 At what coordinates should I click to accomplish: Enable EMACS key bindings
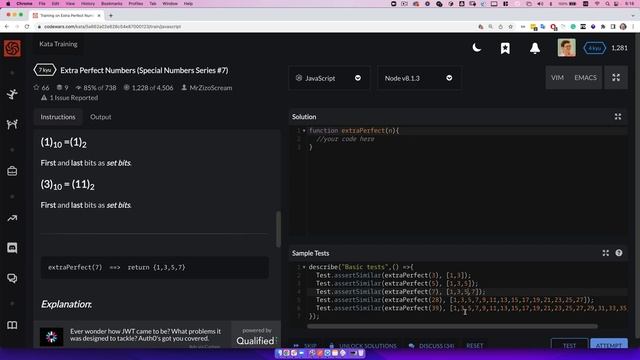coord(585,78)
